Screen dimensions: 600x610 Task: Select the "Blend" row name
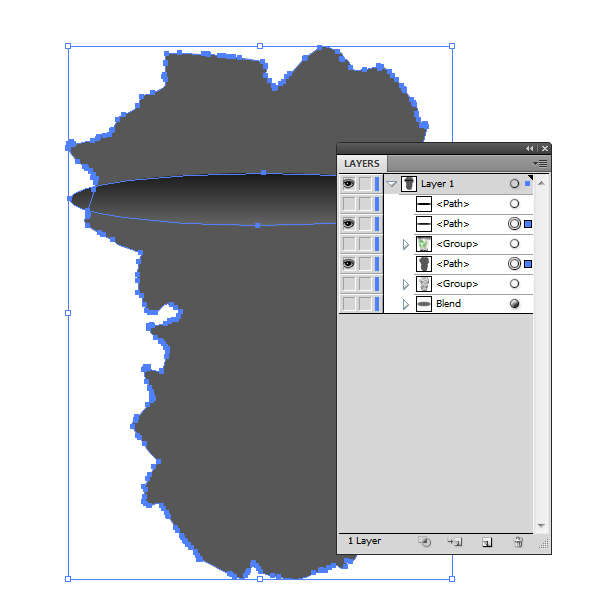[448, 303]
